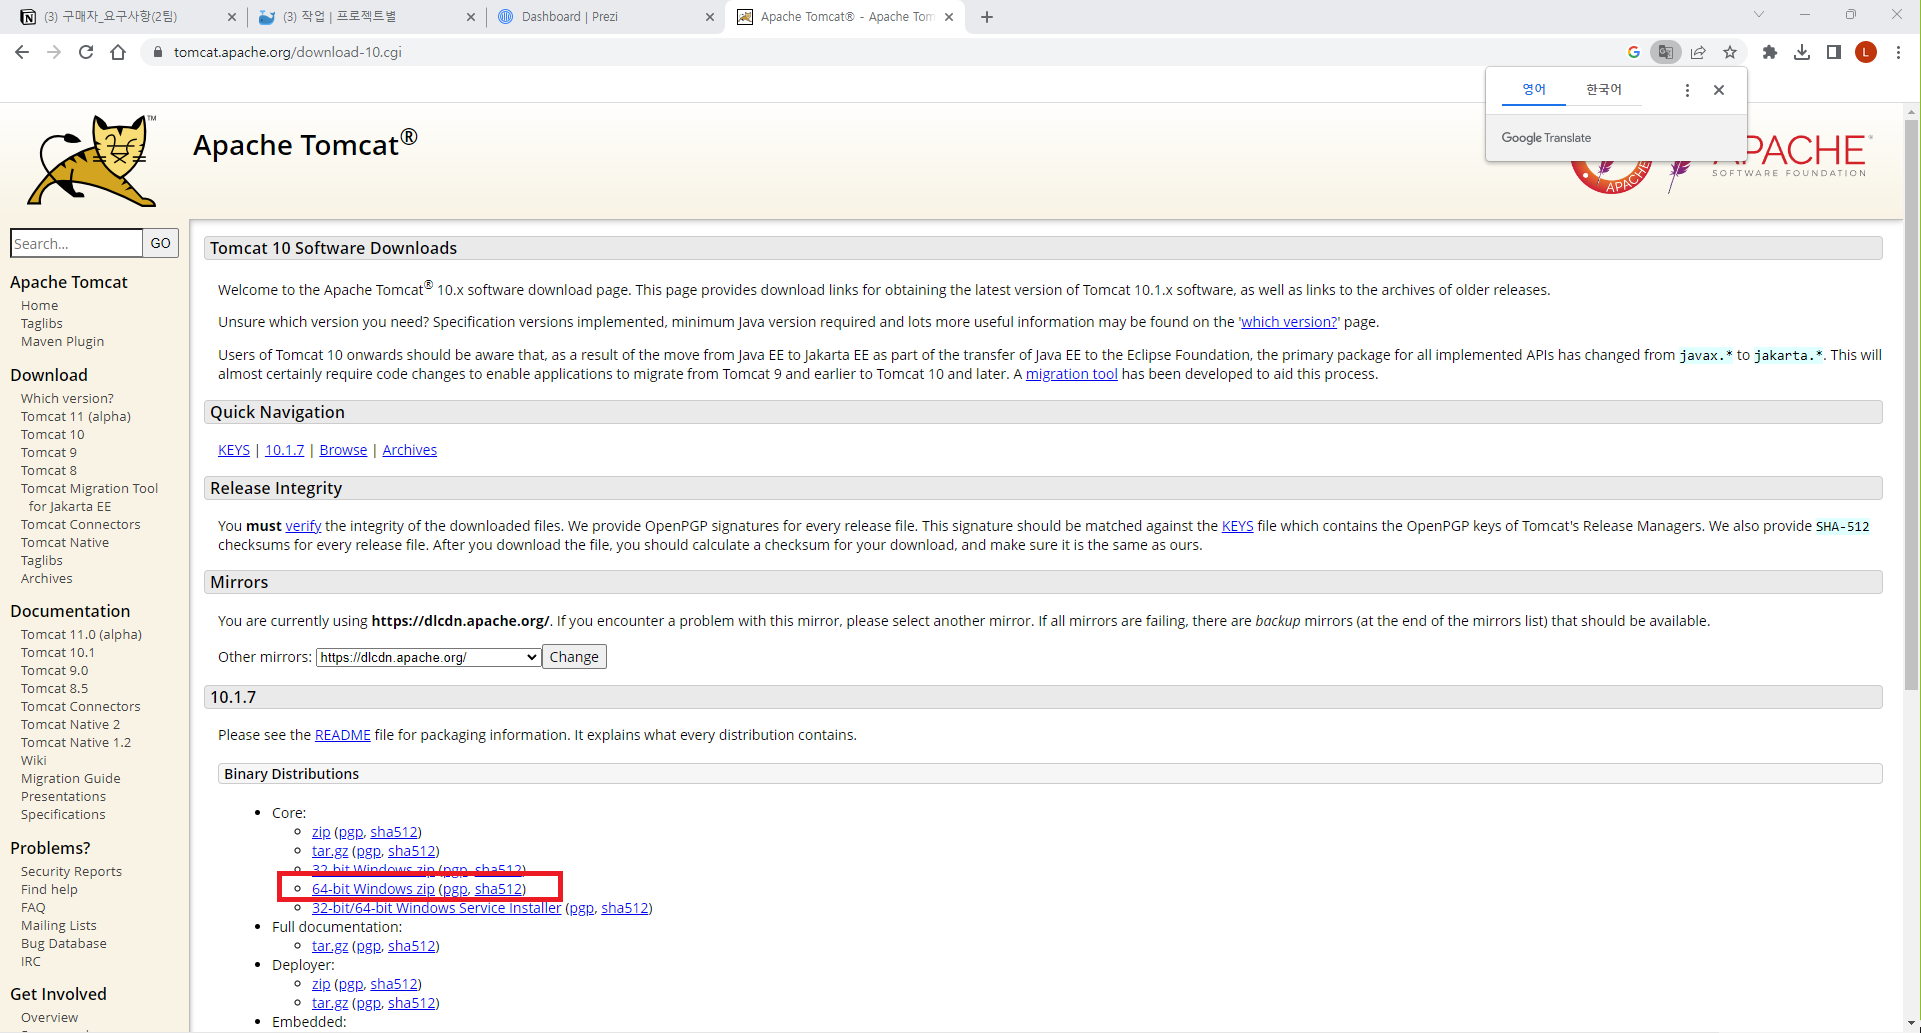
Task: Open Maven Plugin in the sidebar
Action: pos(62,341)
